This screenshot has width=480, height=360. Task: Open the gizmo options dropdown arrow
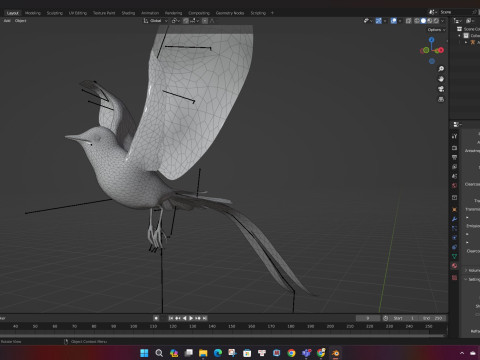tap(385, 21)
